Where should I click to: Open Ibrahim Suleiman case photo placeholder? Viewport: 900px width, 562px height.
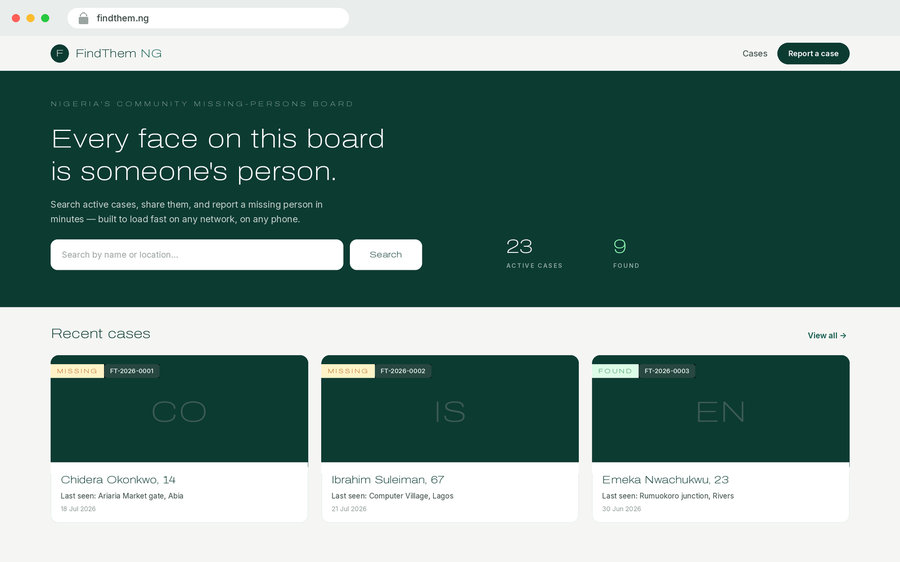point(450,409)
